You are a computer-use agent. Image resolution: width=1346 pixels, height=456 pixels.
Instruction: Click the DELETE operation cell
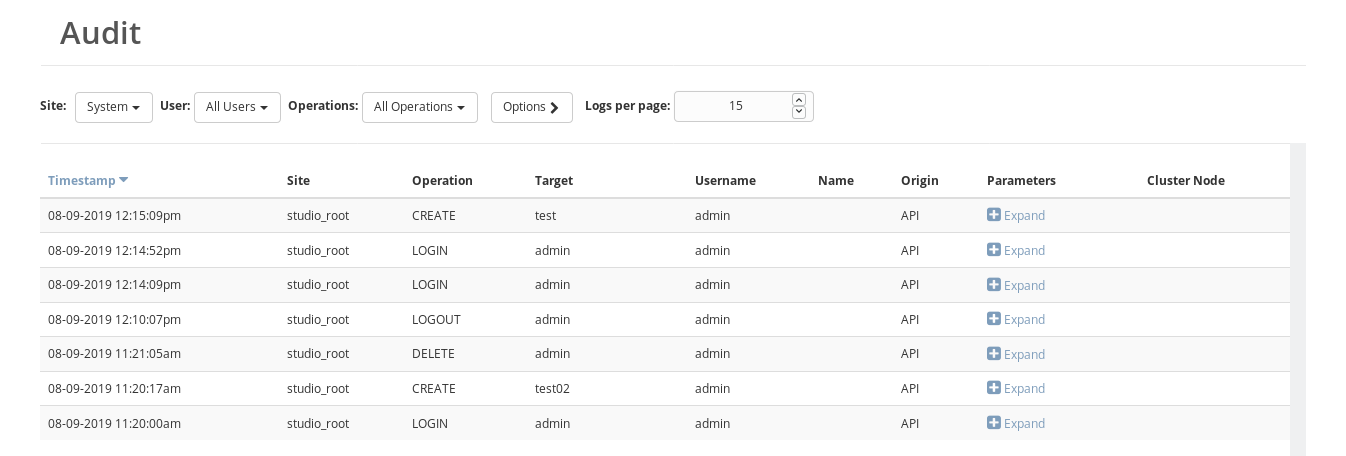click(433, 354)
